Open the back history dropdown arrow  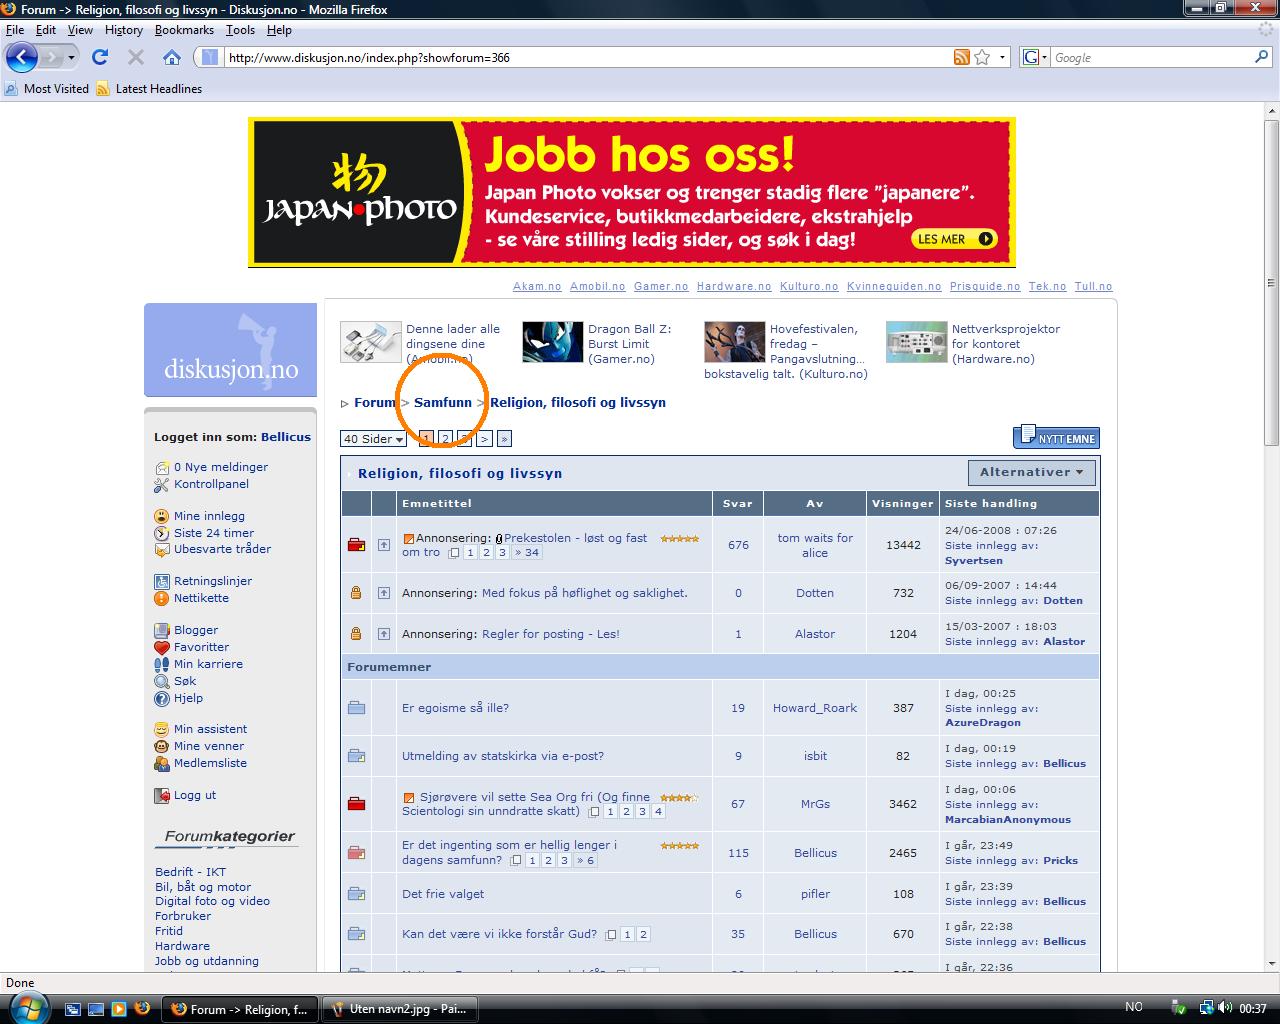pos(71,57)
